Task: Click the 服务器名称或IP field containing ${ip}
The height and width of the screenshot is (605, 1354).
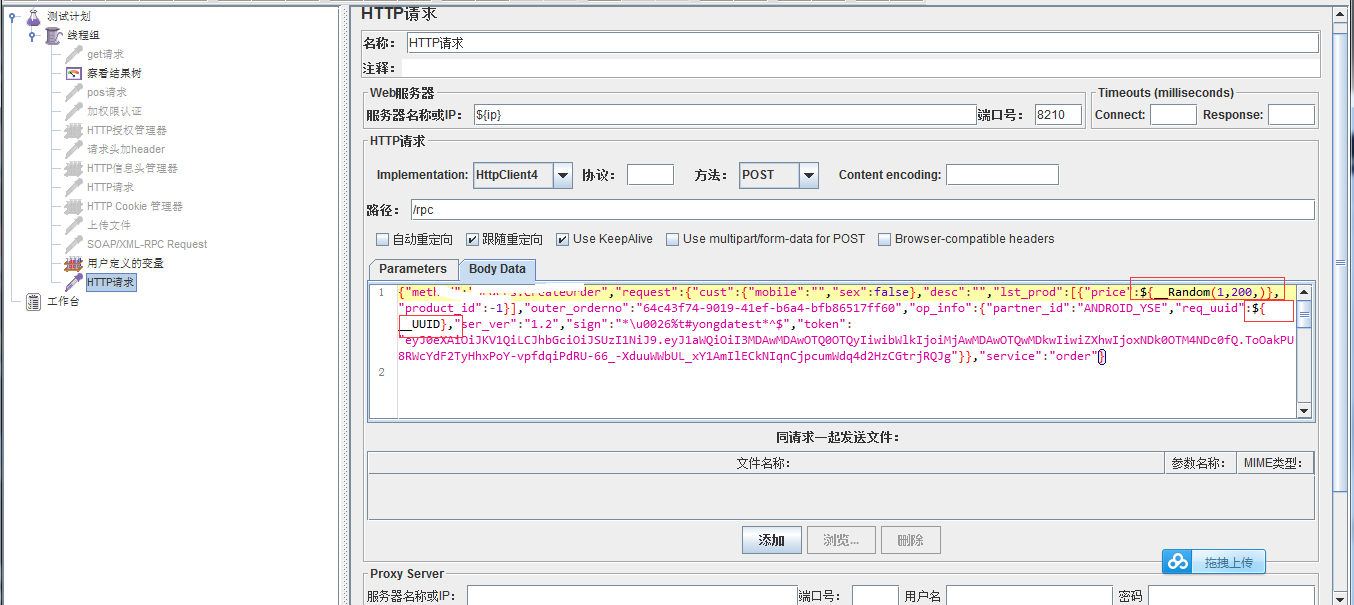Action: [x=724, y=115]
